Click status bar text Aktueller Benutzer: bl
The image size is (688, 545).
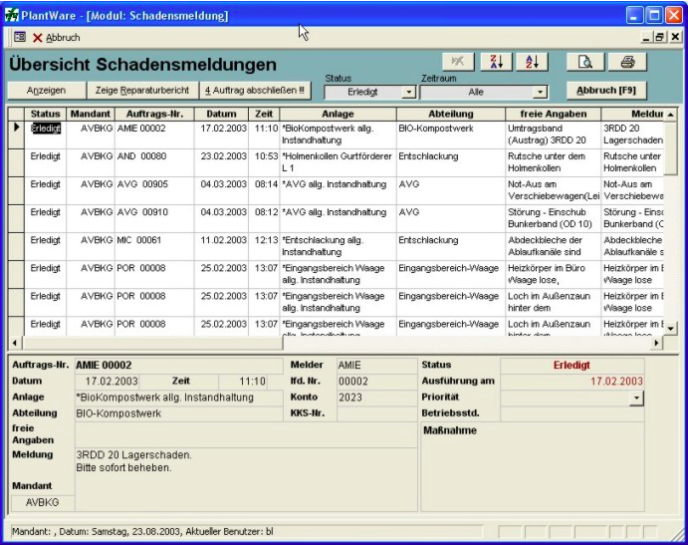point(229,532)
